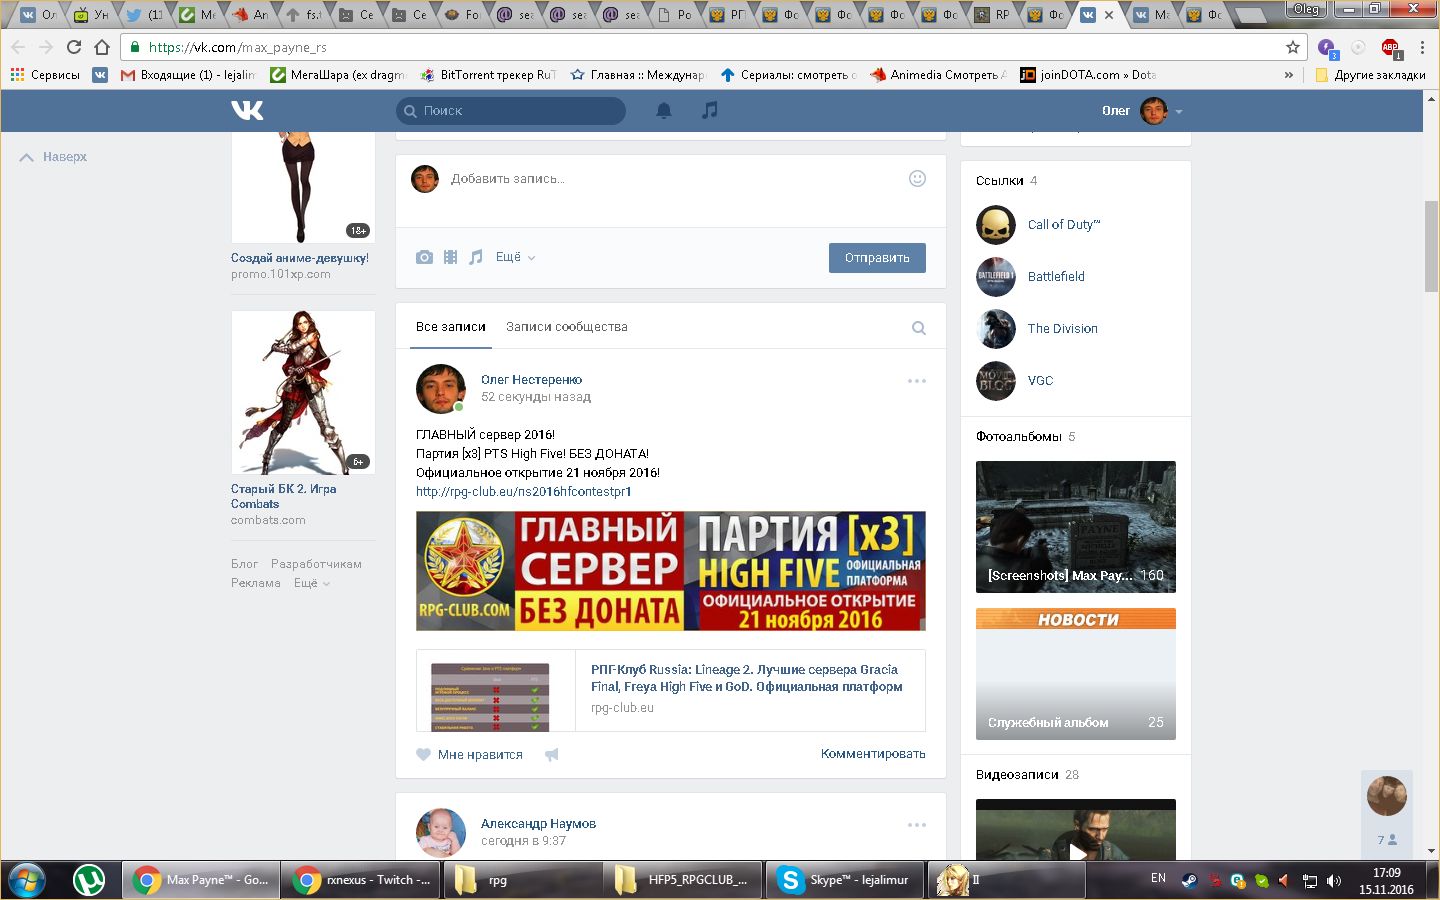Bookmark this page with the star icon

1292,47
